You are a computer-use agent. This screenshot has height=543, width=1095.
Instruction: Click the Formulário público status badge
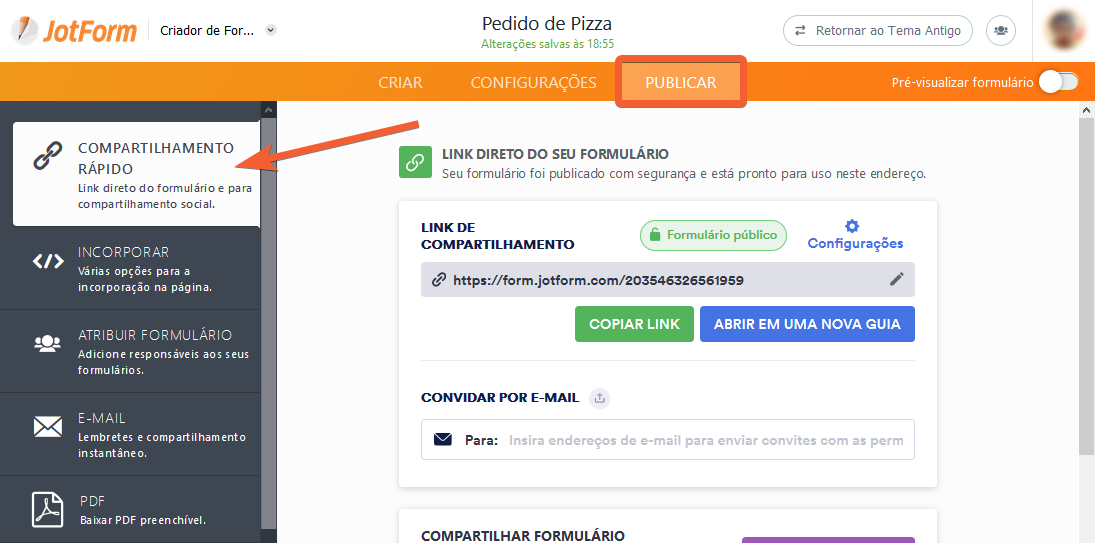pyautogui.click(x=713, y=235)
